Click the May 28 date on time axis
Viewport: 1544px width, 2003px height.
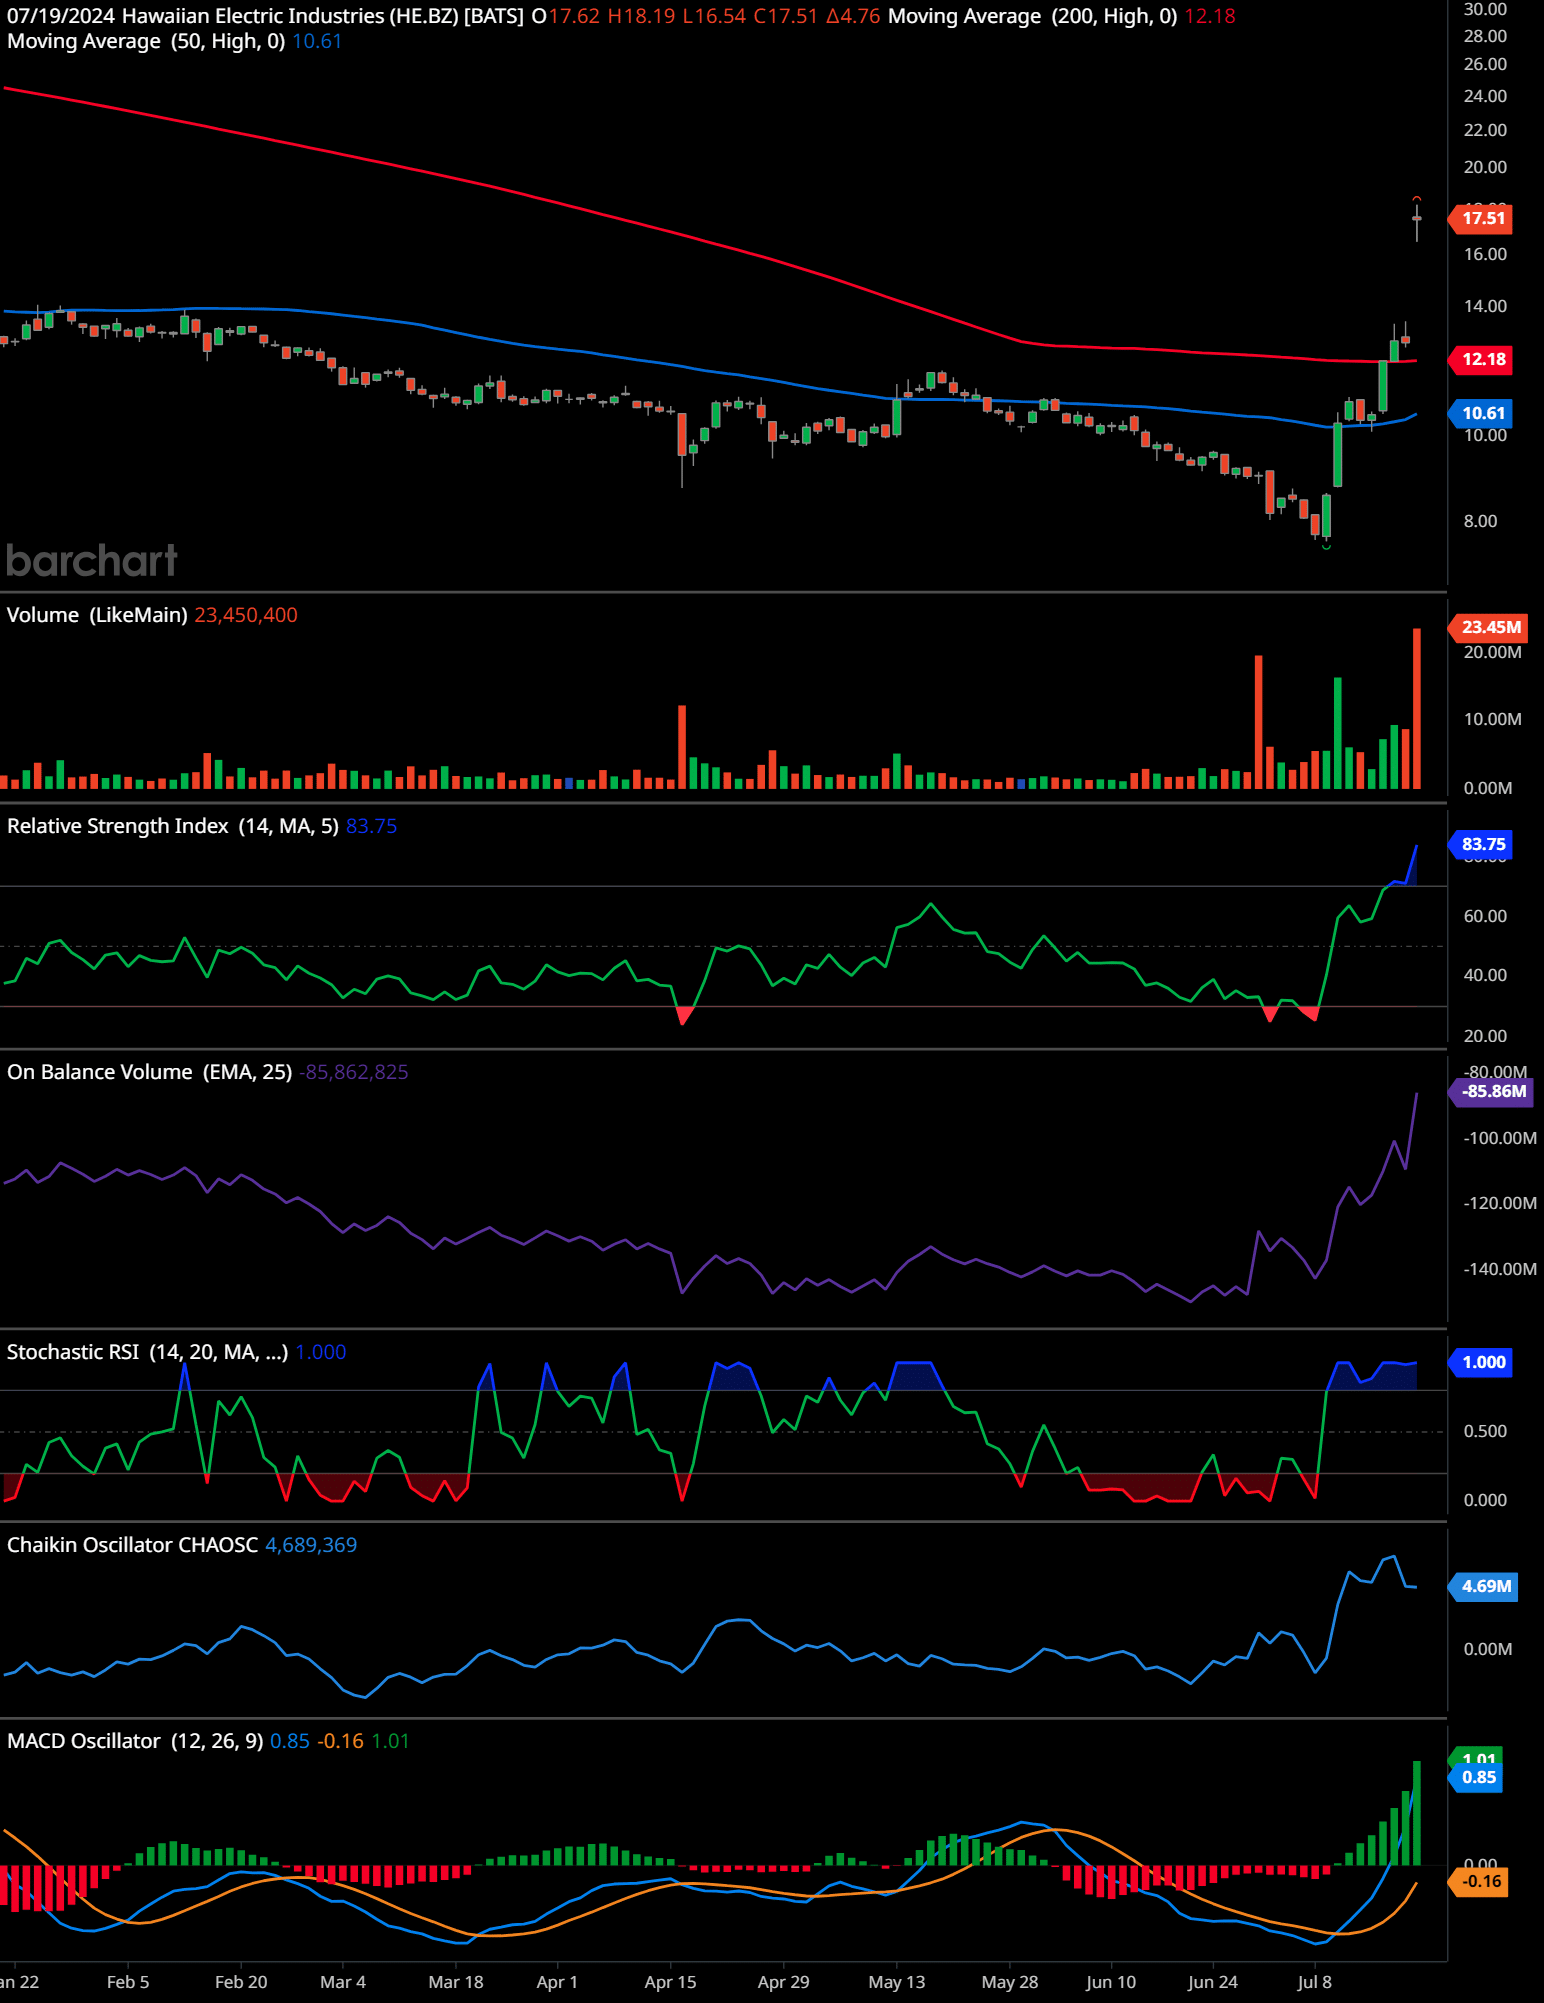coord(1010,1982)
